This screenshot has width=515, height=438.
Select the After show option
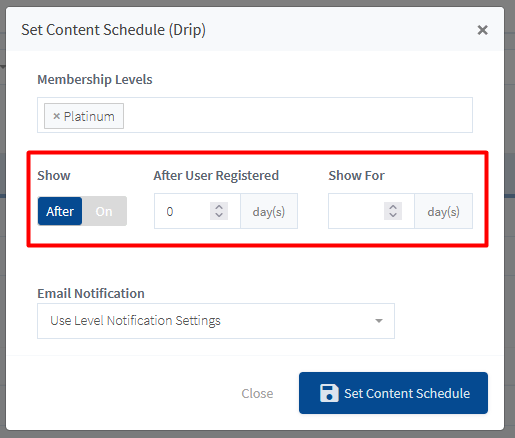click(x=60, y=211)
